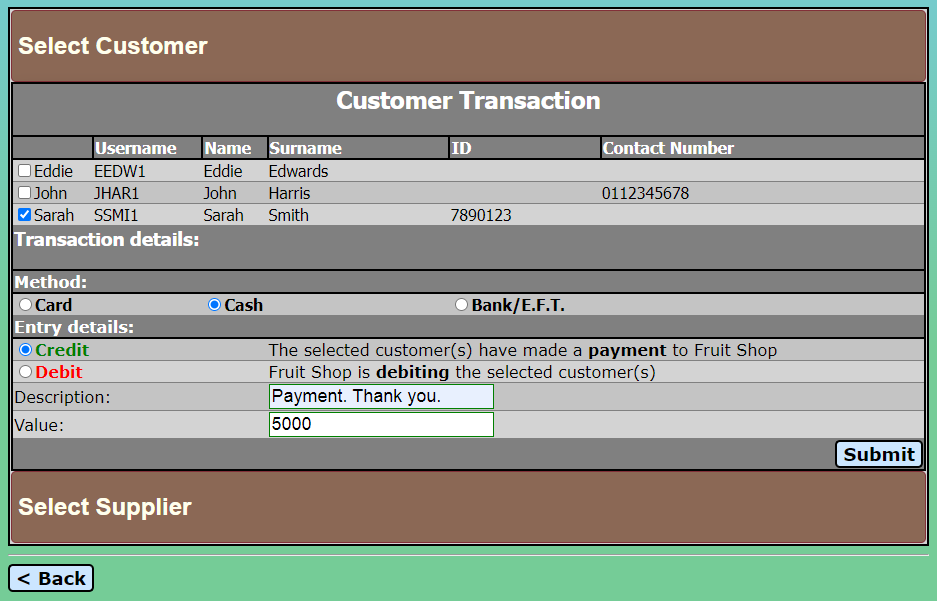Click the Surname column header
The image size is (937, 601).
click(303, 147)
